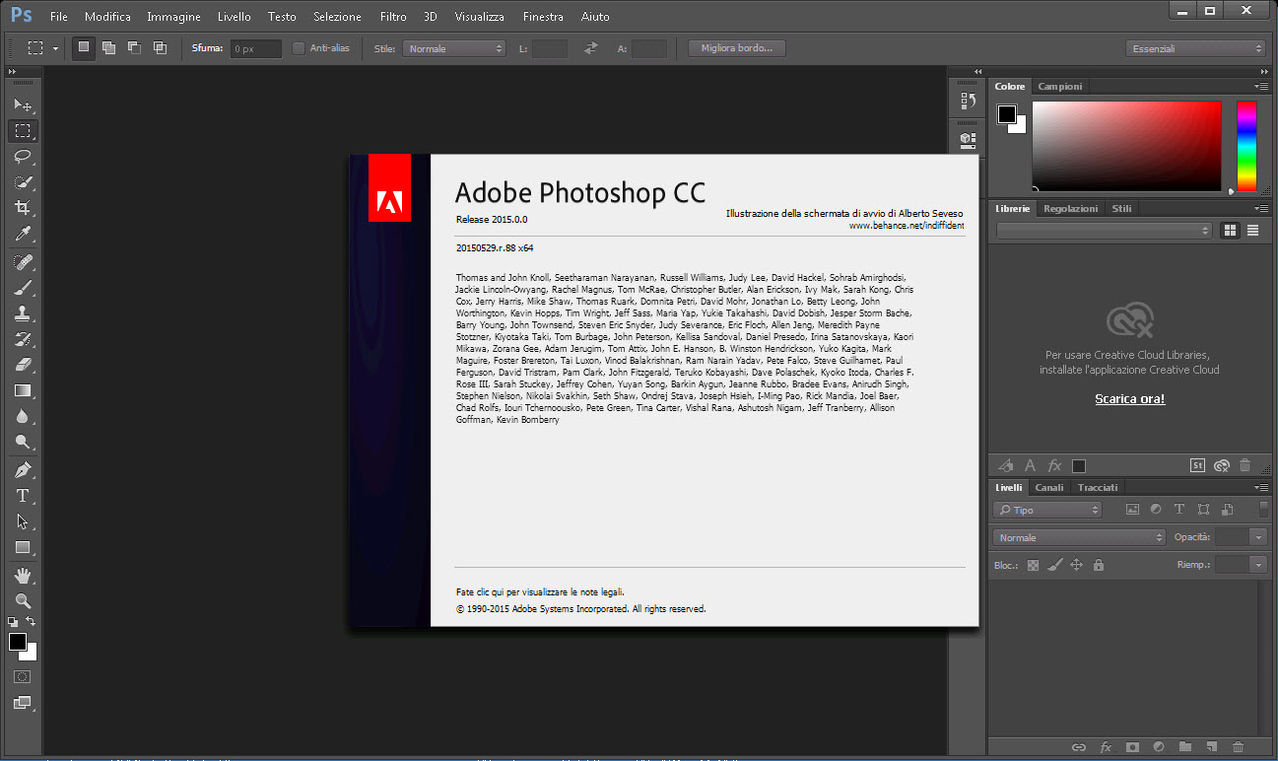Open the Opacità dropdown arrow

click(x=1258, y=537)
